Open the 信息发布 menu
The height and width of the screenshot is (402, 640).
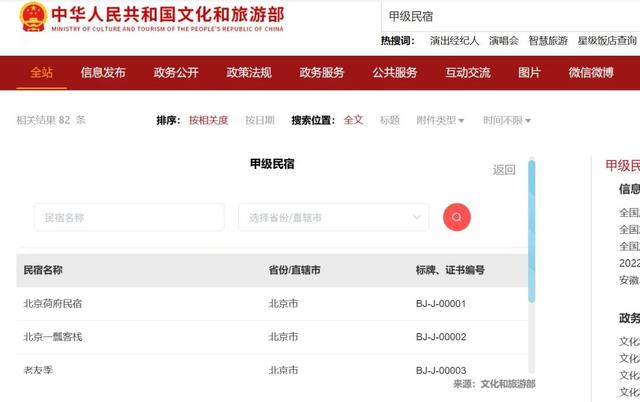103,73
